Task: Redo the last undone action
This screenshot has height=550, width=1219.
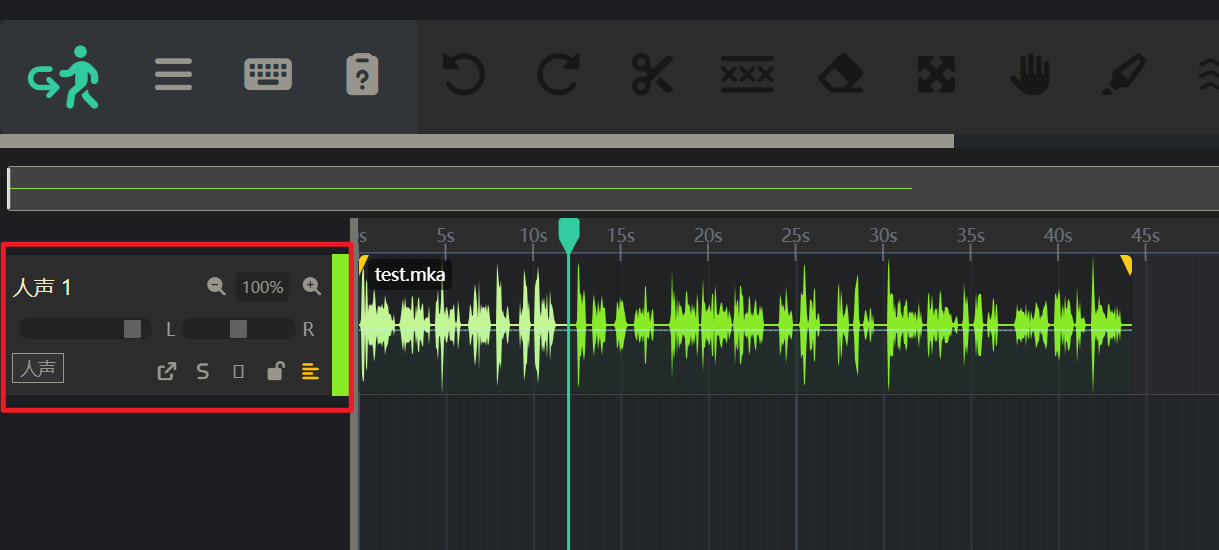Action: point(558,75)
